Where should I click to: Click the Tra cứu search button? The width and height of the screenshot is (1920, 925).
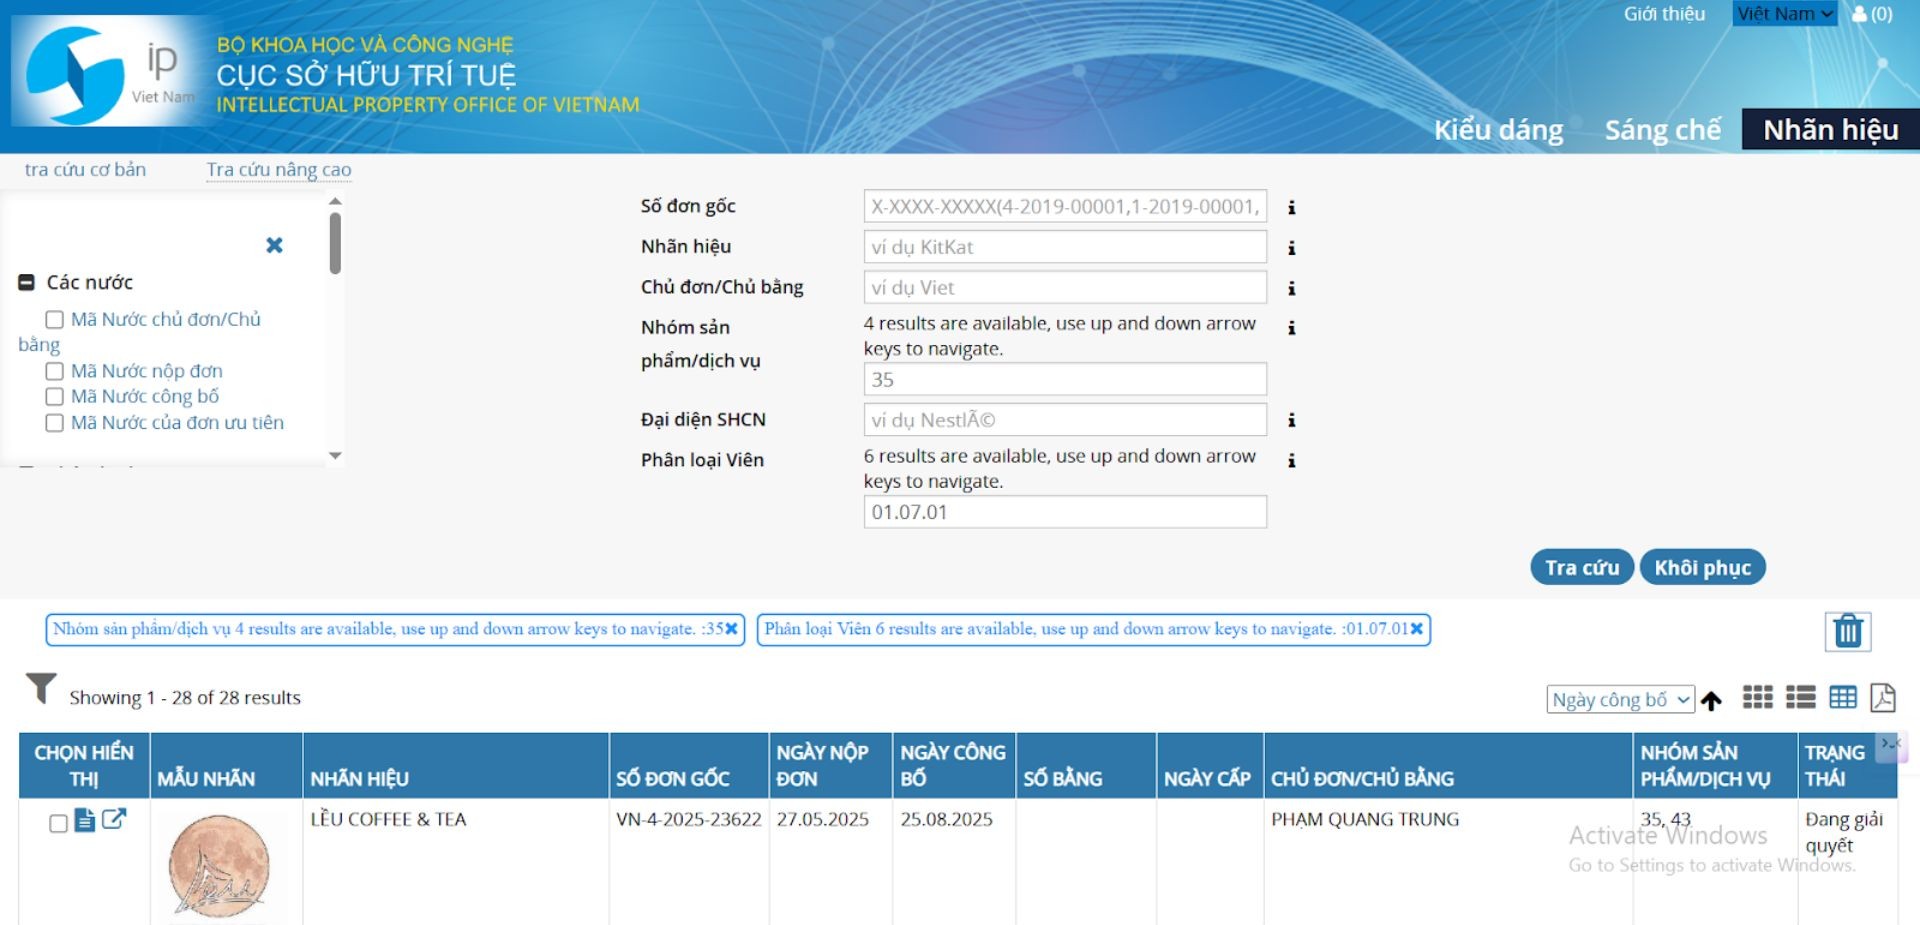click(x=1581, y=568)
